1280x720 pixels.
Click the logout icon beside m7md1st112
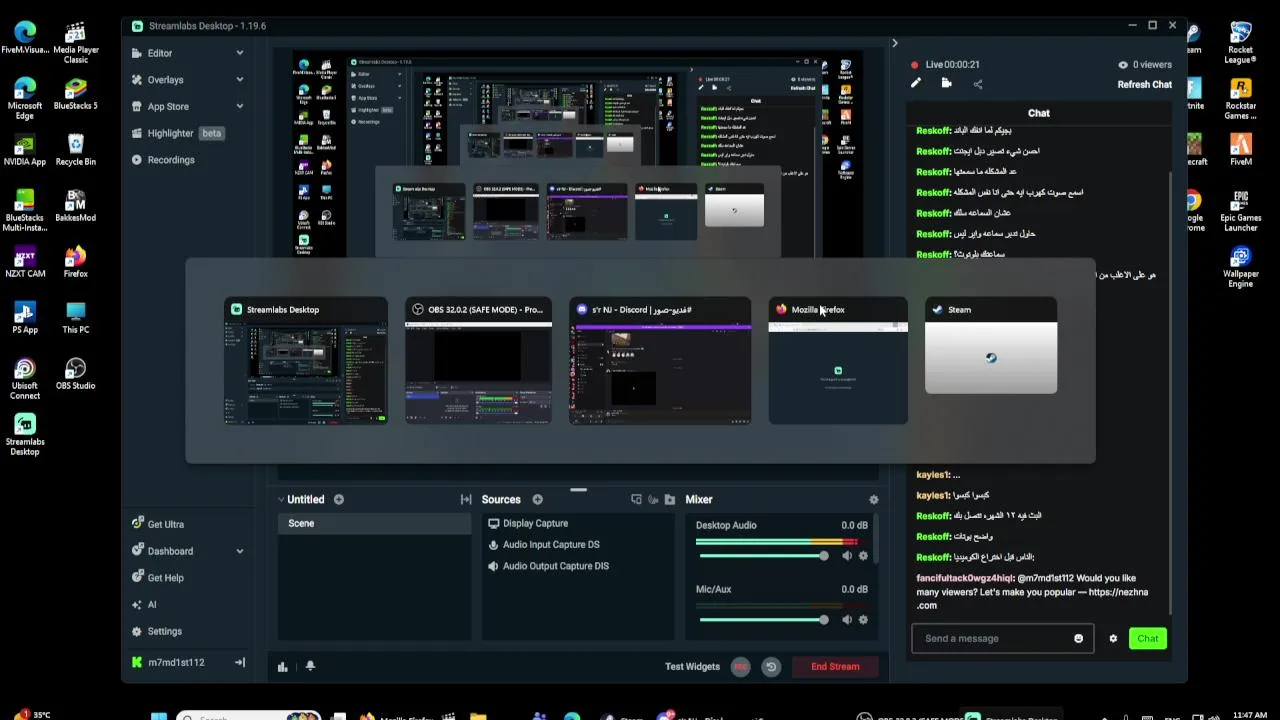coord(240,662)
